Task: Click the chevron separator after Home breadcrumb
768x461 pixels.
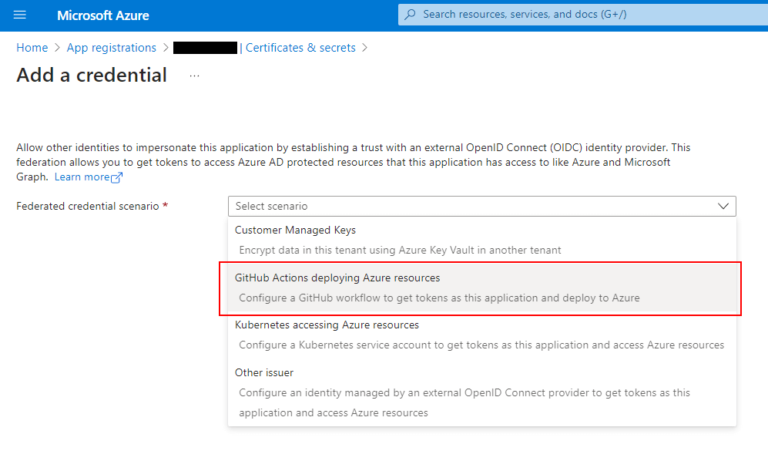Action: (x=57, y=48)
